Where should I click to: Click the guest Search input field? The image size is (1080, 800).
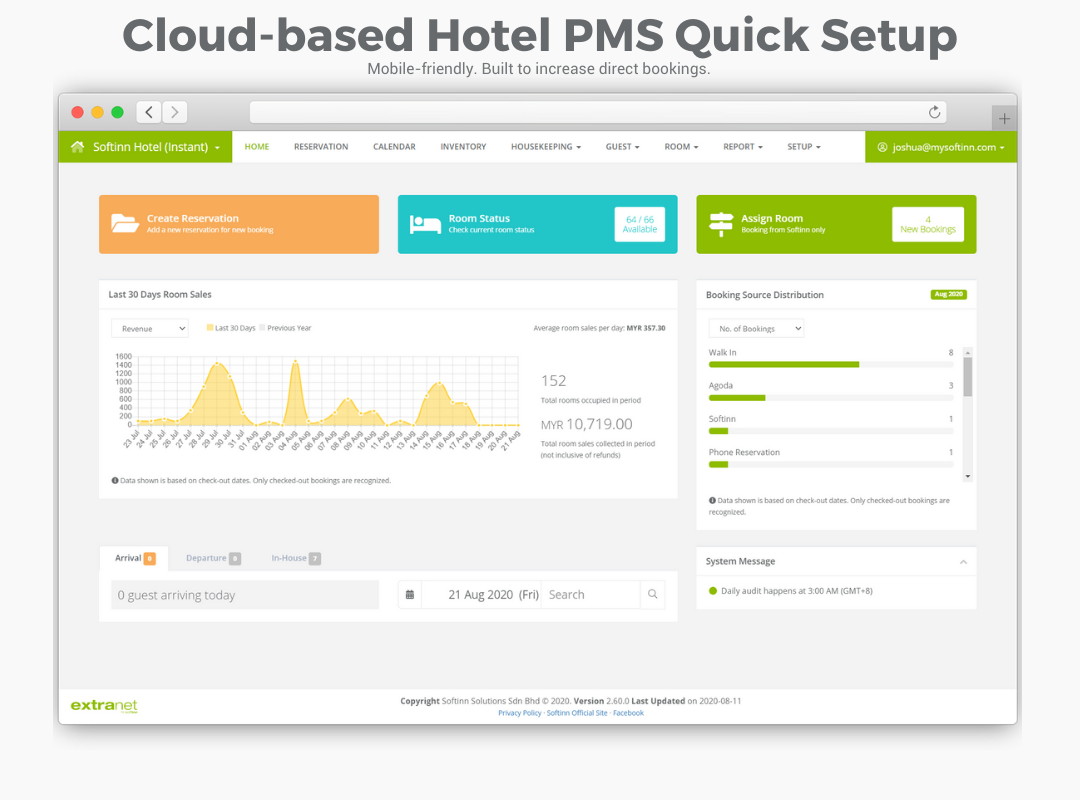tap(590, 595)
